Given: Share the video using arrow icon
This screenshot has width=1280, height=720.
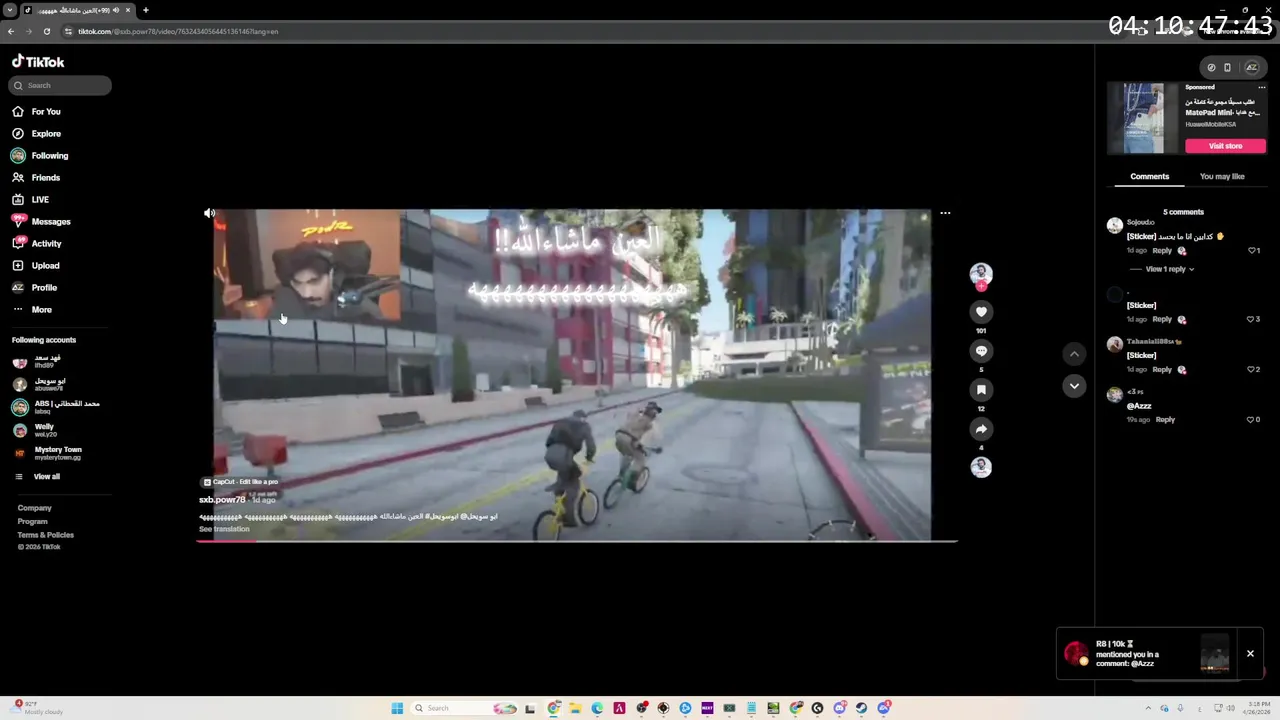Looking at the screenshot, I should [x=981, y=429].
